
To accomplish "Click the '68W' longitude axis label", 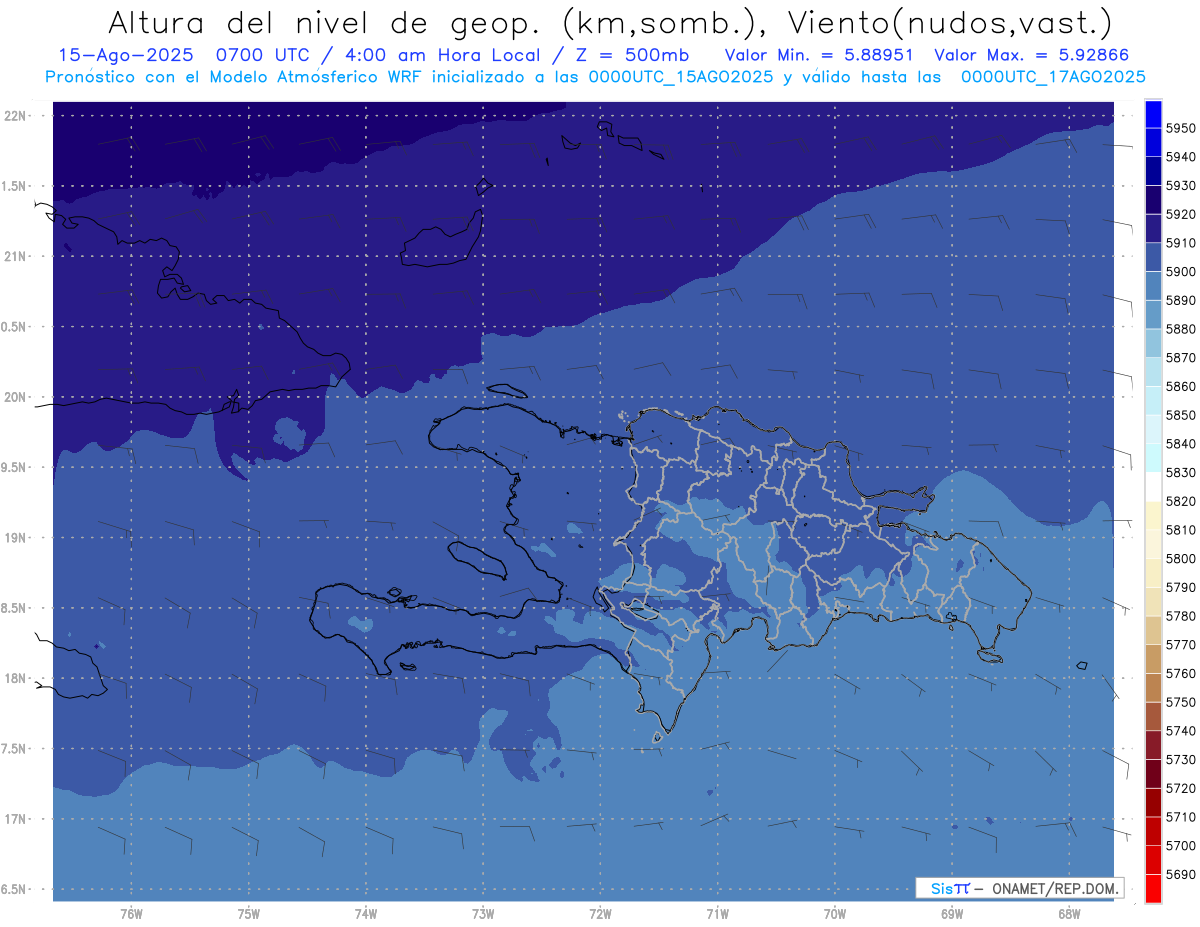I will (1069, 914).
